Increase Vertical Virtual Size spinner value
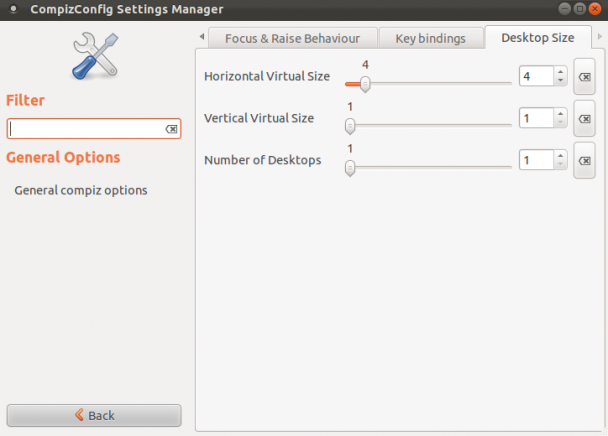The image size is (608, 436). click(560, 114)
